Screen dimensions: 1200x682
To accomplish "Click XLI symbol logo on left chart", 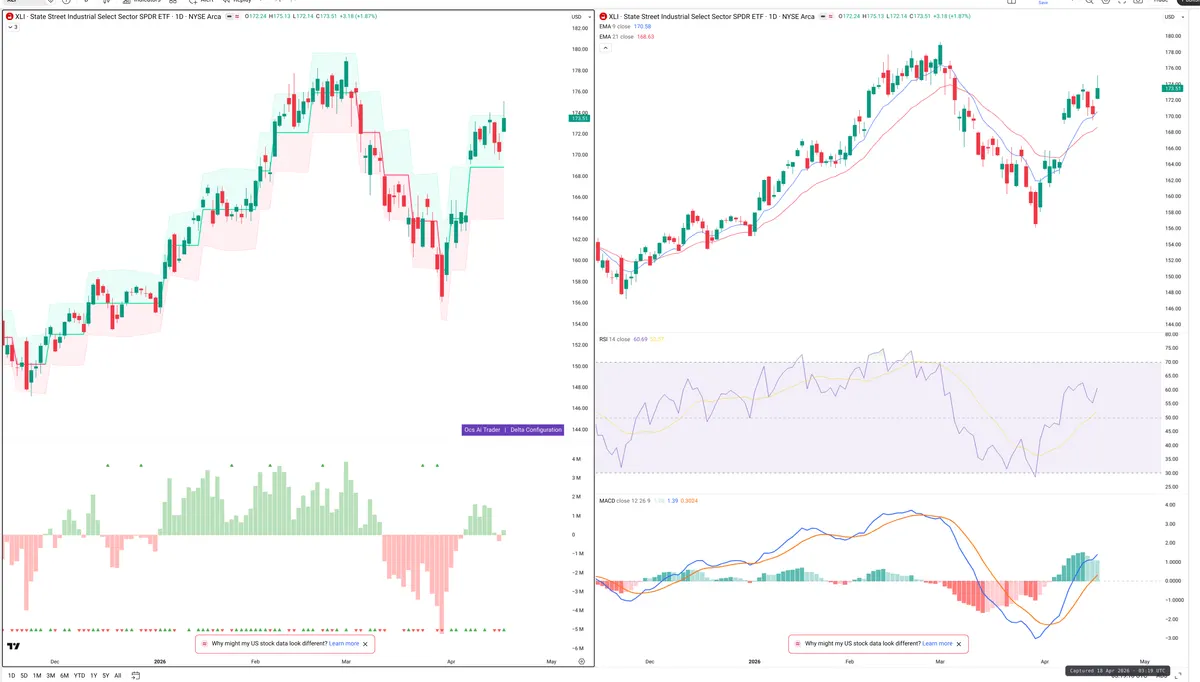I will [9, 17].
